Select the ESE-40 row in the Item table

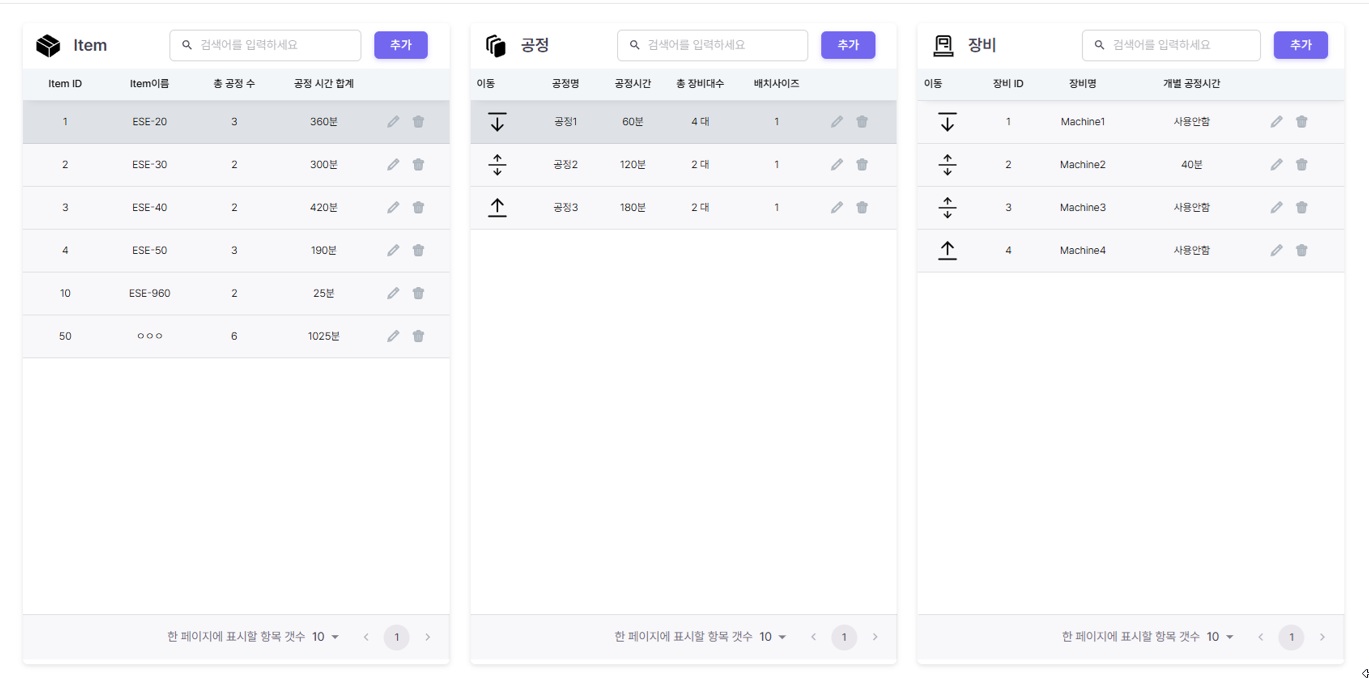[200, 207]
